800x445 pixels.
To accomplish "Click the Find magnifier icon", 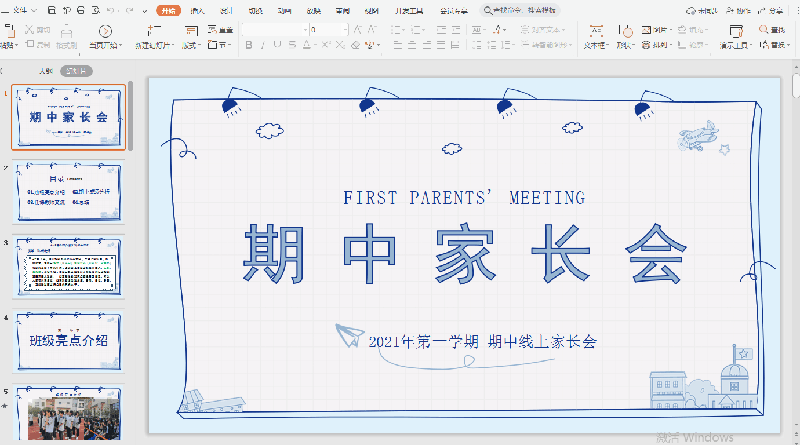I will (x=764, y=30).
